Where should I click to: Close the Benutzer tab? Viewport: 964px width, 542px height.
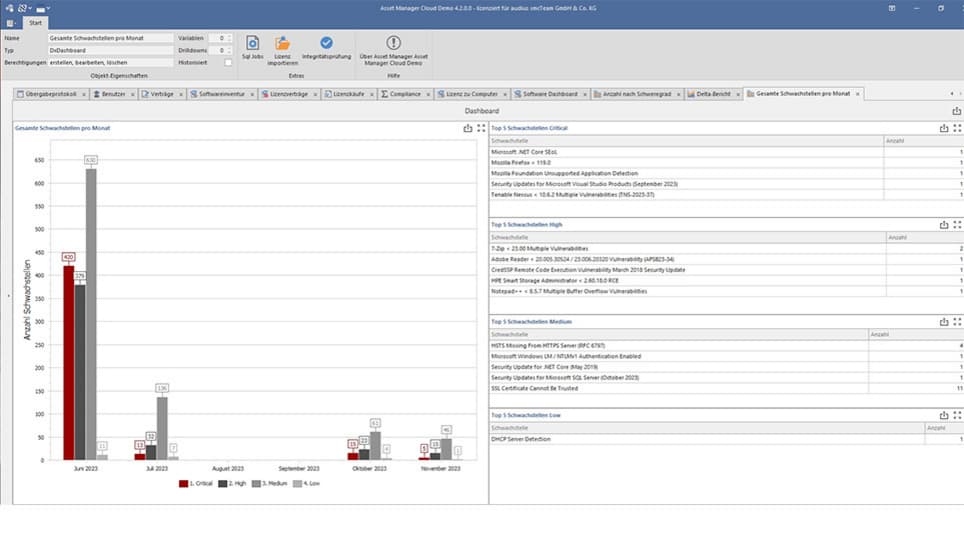pyautogui.click(x=132, y=95)
